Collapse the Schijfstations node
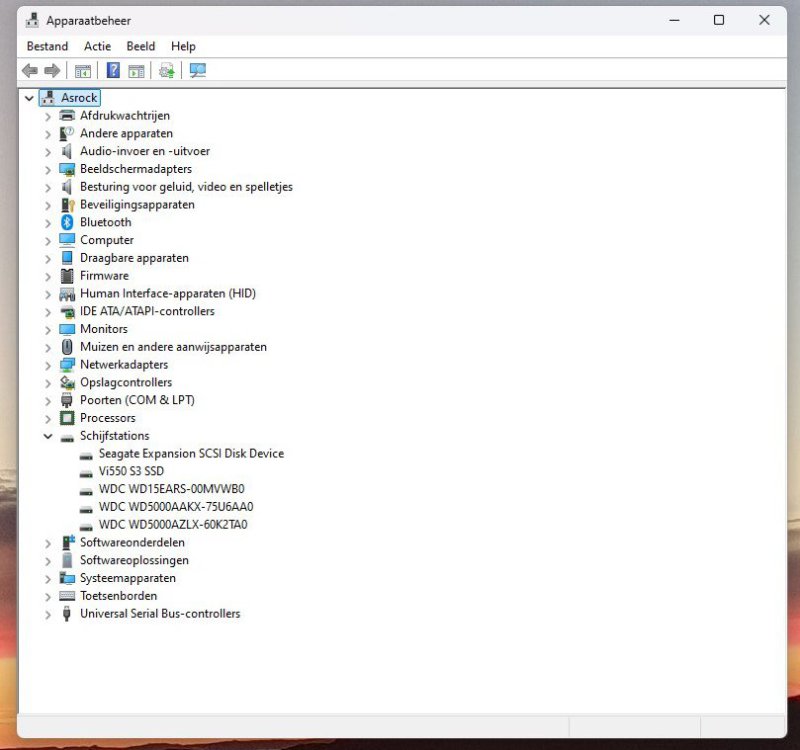800x750 pixels. click(48, 436)
